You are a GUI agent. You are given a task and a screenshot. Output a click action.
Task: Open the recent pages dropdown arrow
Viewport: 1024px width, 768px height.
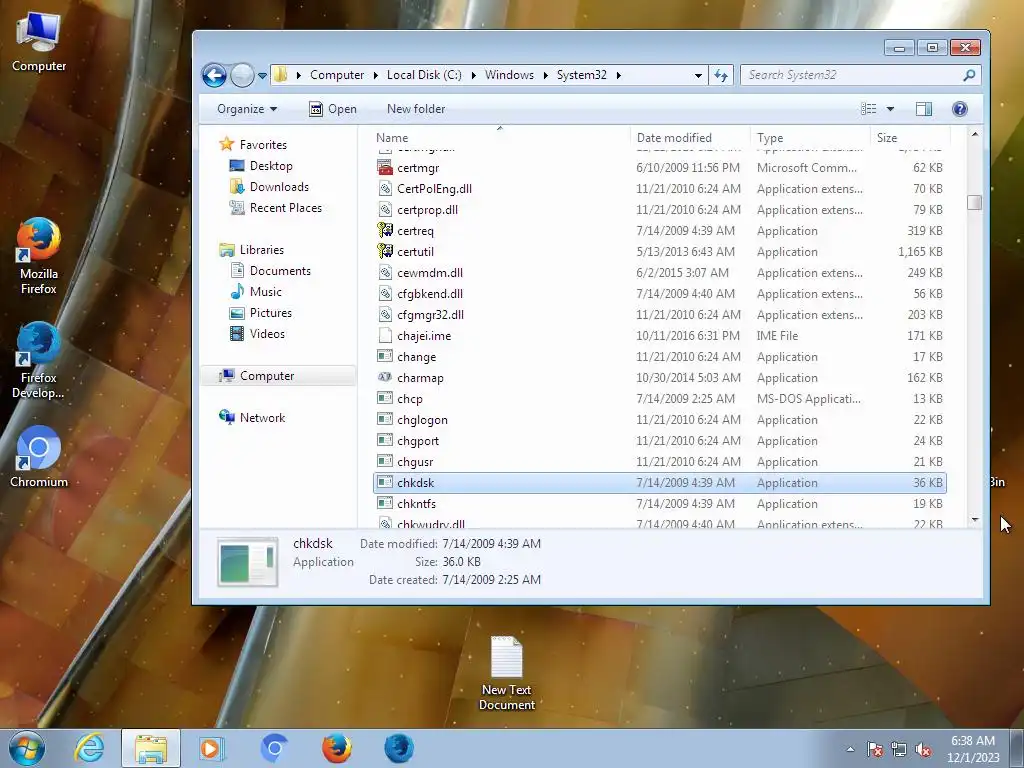263,76
